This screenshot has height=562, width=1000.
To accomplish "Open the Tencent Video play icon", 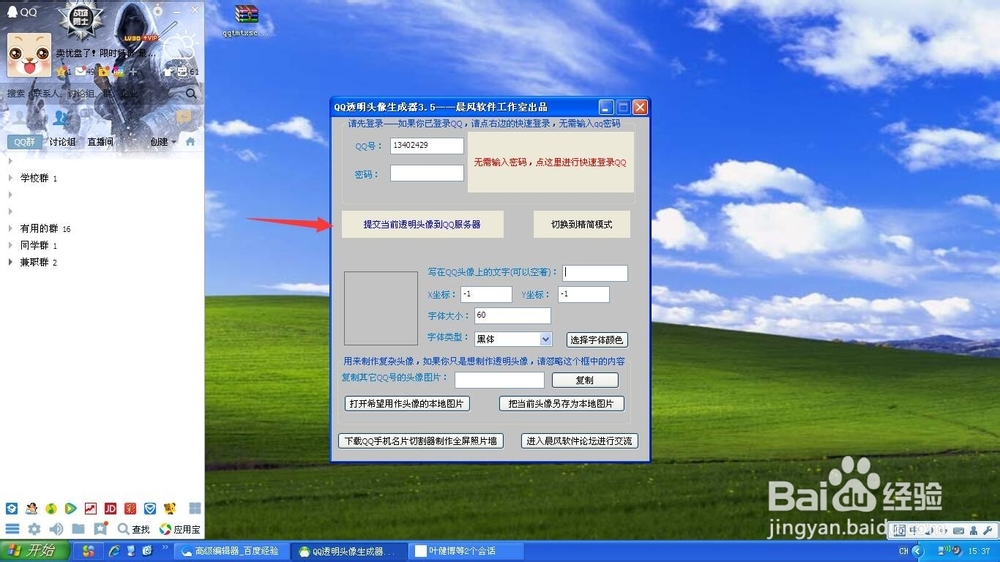I will [71, 508].
